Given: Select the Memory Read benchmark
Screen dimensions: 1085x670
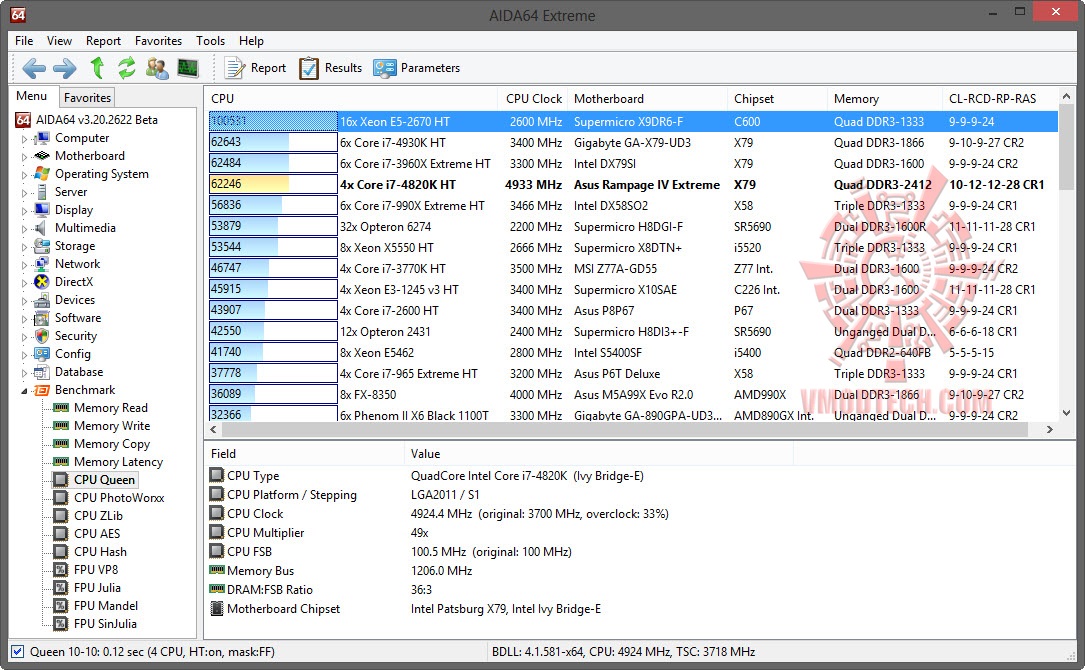Looking at the screenshot, I should tap(111, 408).
